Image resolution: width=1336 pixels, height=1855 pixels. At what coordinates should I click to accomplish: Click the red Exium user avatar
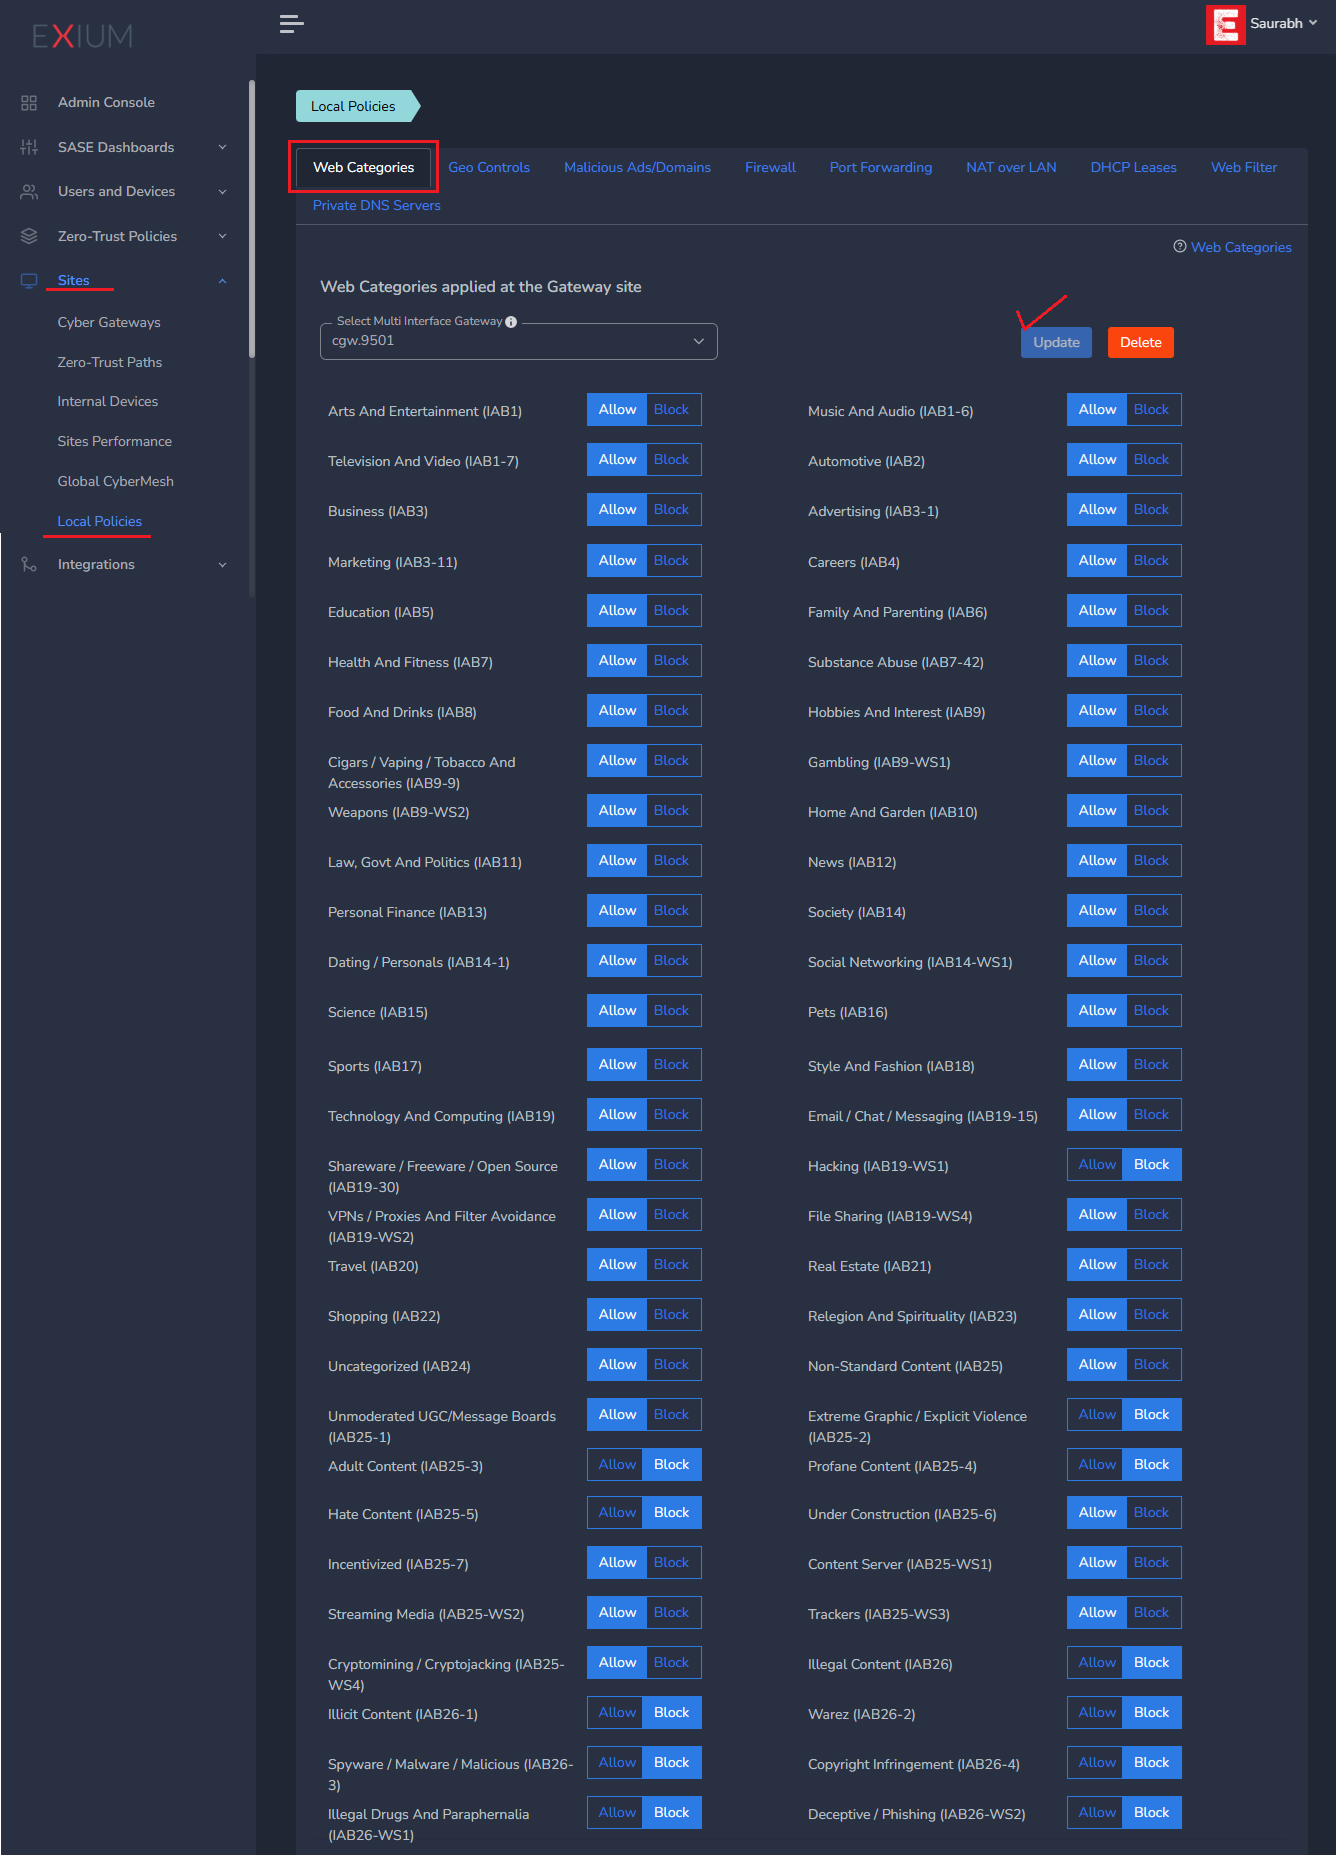(1225, 24)
